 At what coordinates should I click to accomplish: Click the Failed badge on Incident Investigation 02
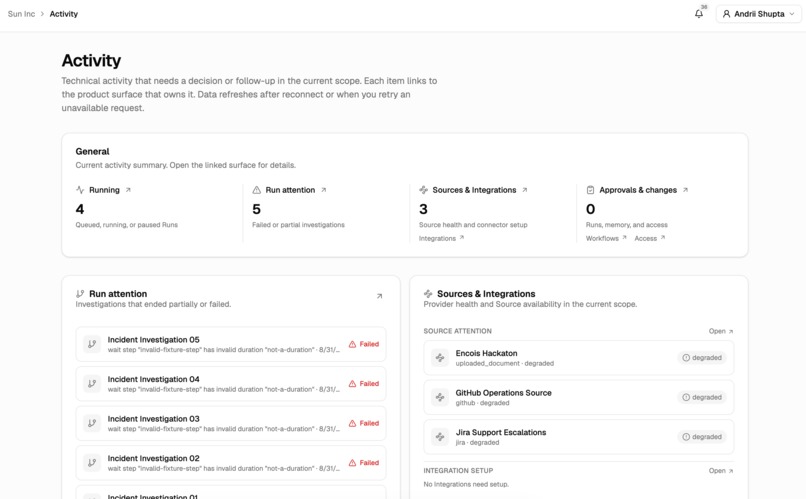click(x=364, y=463)
